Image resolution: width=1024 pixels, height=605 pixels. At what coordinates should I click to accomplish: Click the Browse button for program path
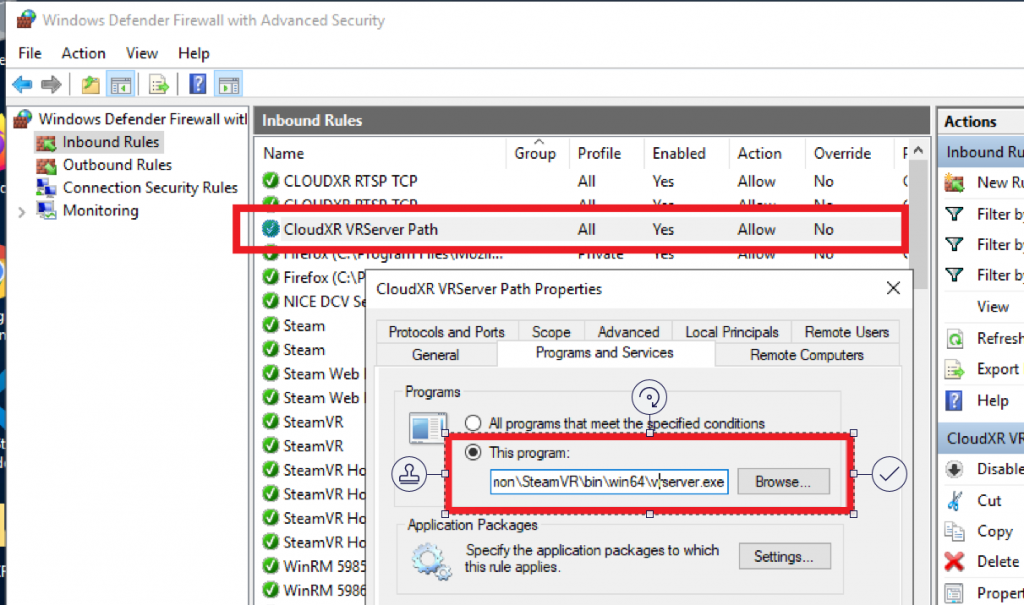(783, 482)
